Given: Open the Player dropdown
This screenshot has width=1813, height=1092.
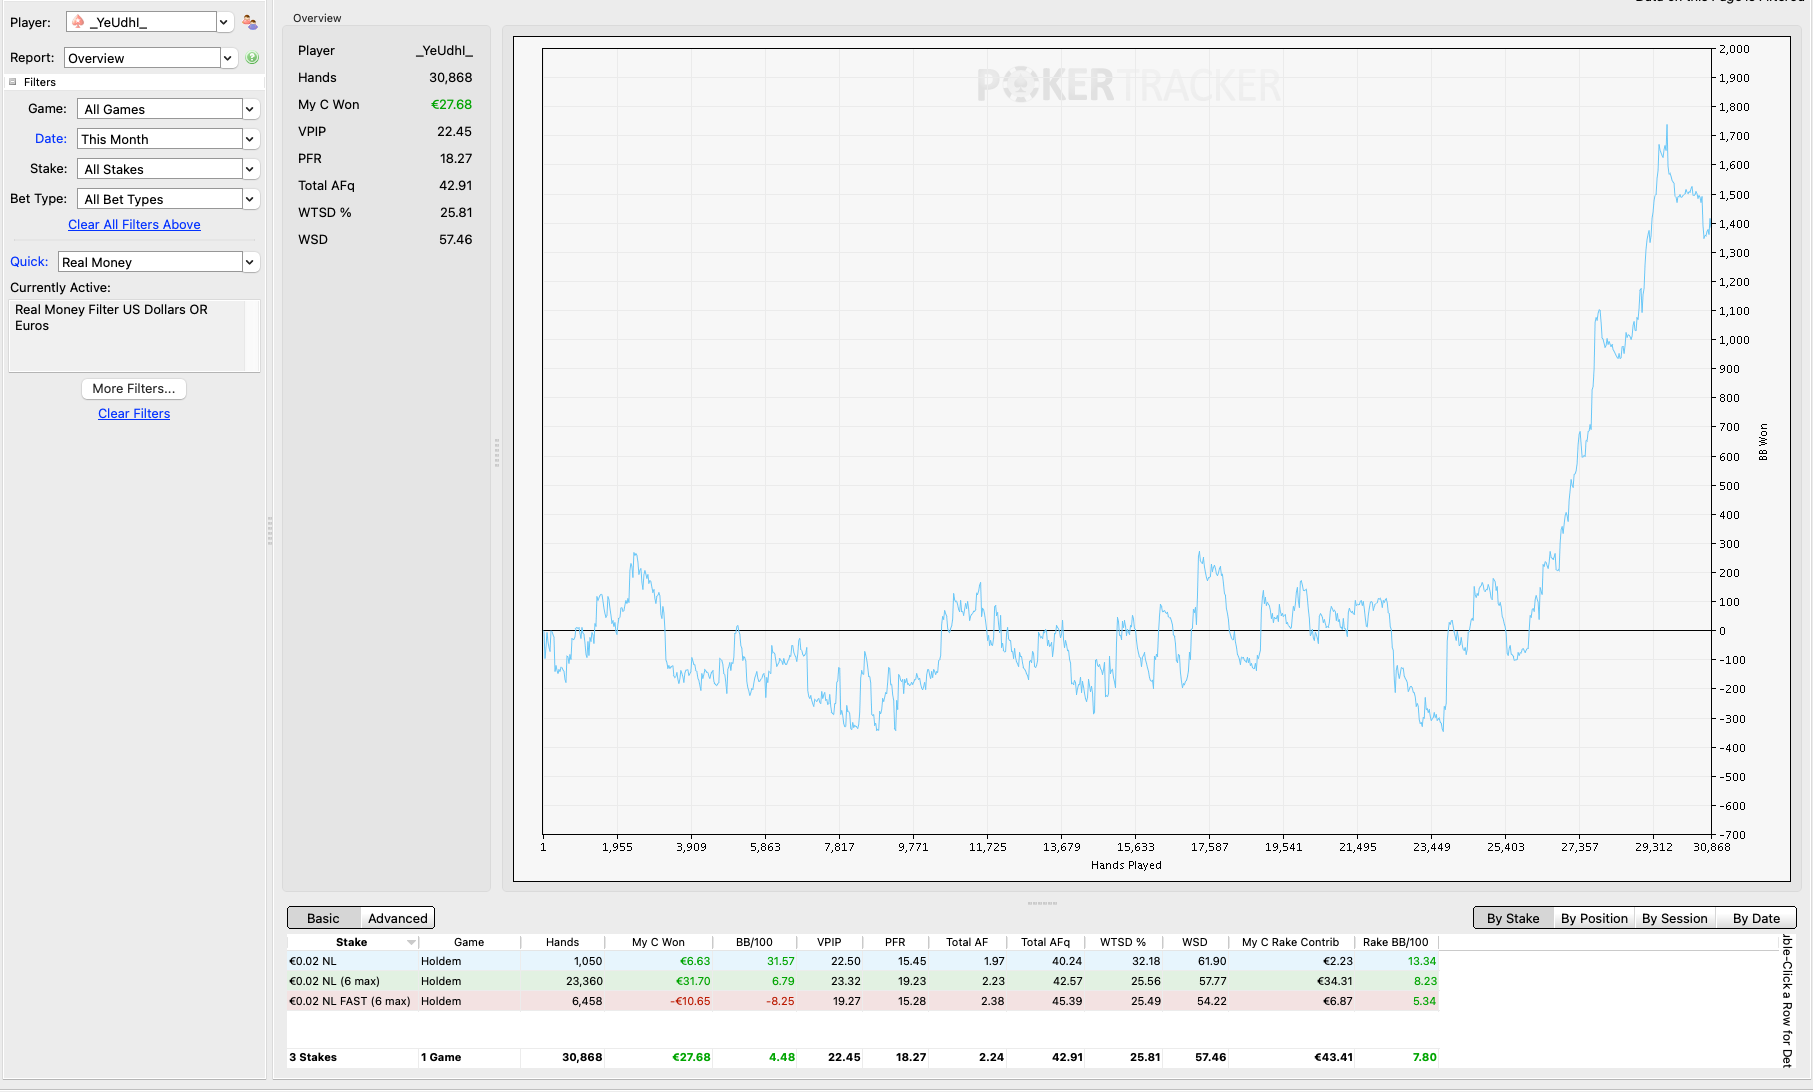Looking at the screenshot, I should pos(224,22).
